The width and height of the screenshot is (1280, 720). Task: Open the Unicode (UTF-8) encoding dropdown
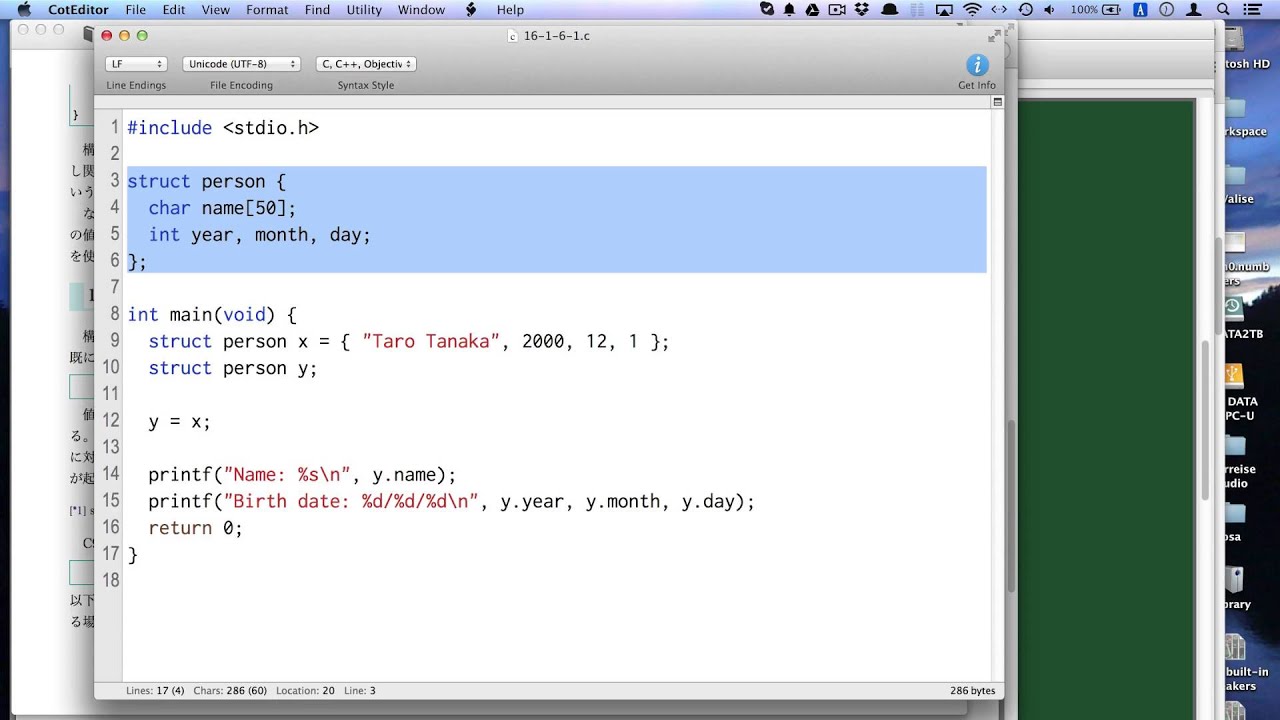(x=241, y=64)
